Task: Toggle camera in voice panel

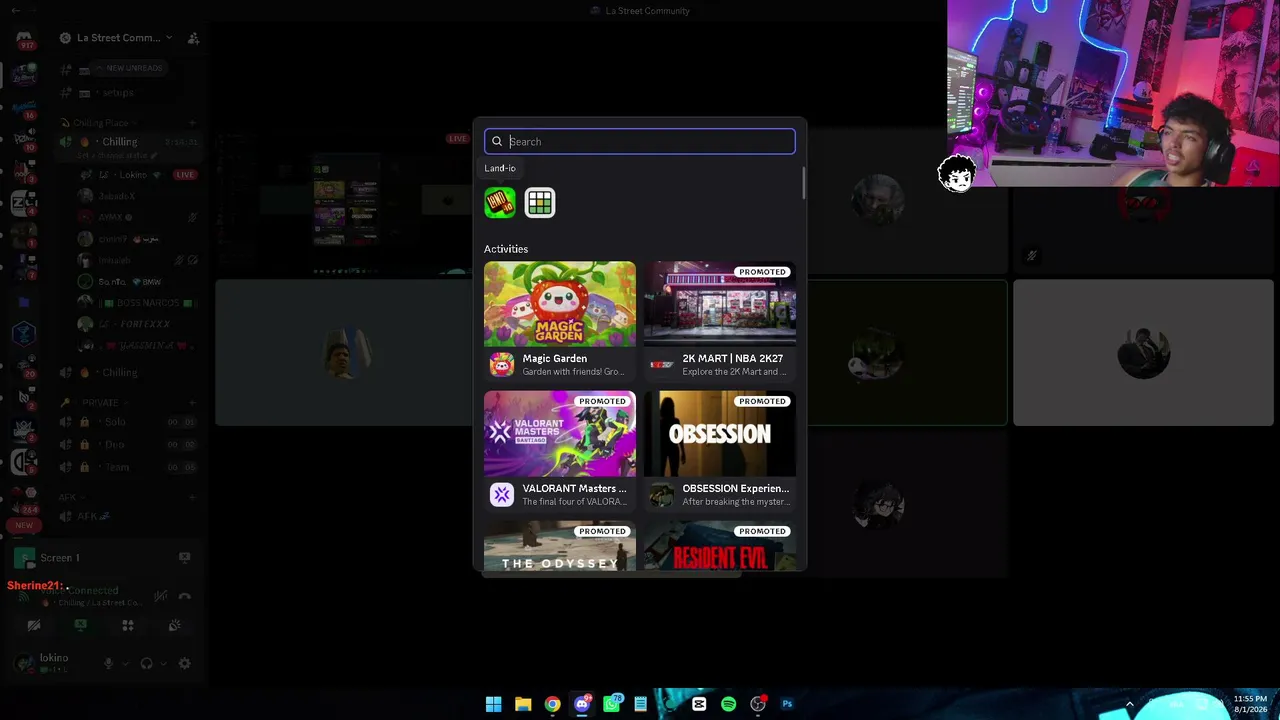Action: (34, 625)
